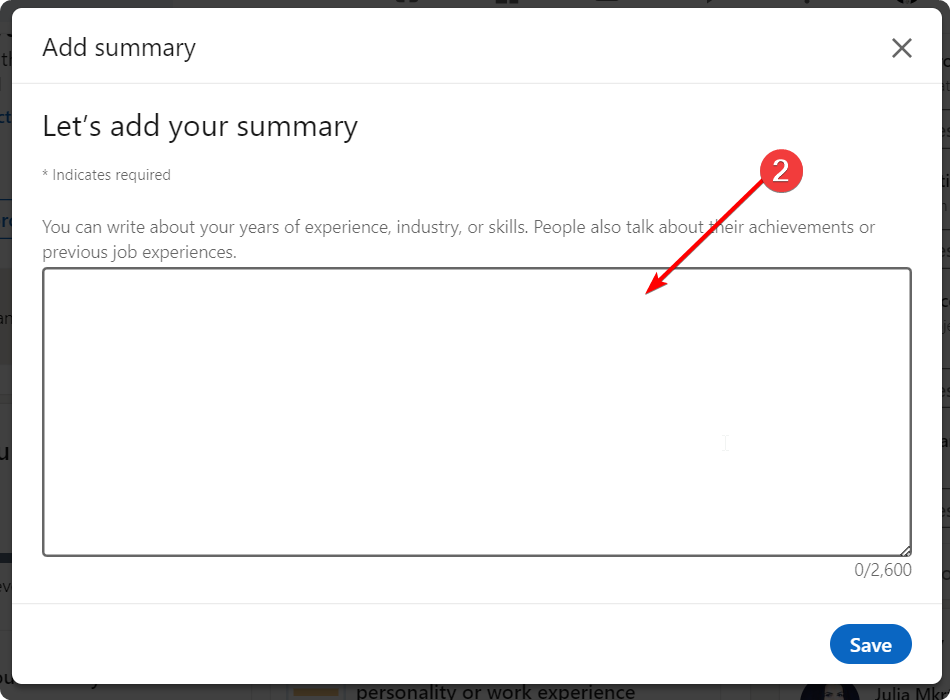Screen dimensions: 950x700
Task: Save the summary
Action: pos(870,645)
